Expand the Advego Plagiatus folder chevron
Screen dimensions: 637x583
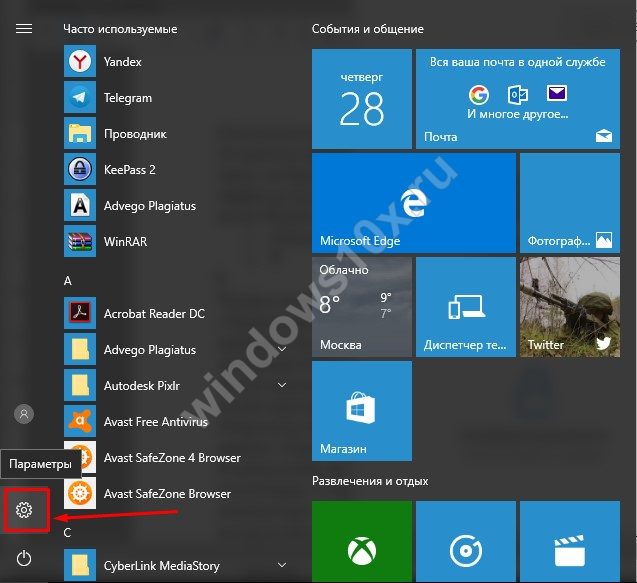coord(282,349)
